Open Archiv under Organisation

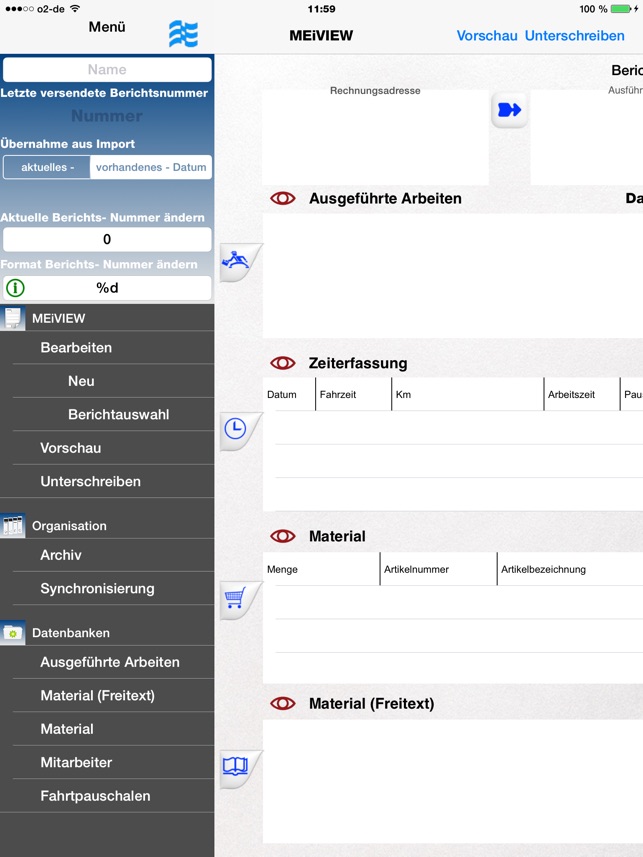pos(107,555)
